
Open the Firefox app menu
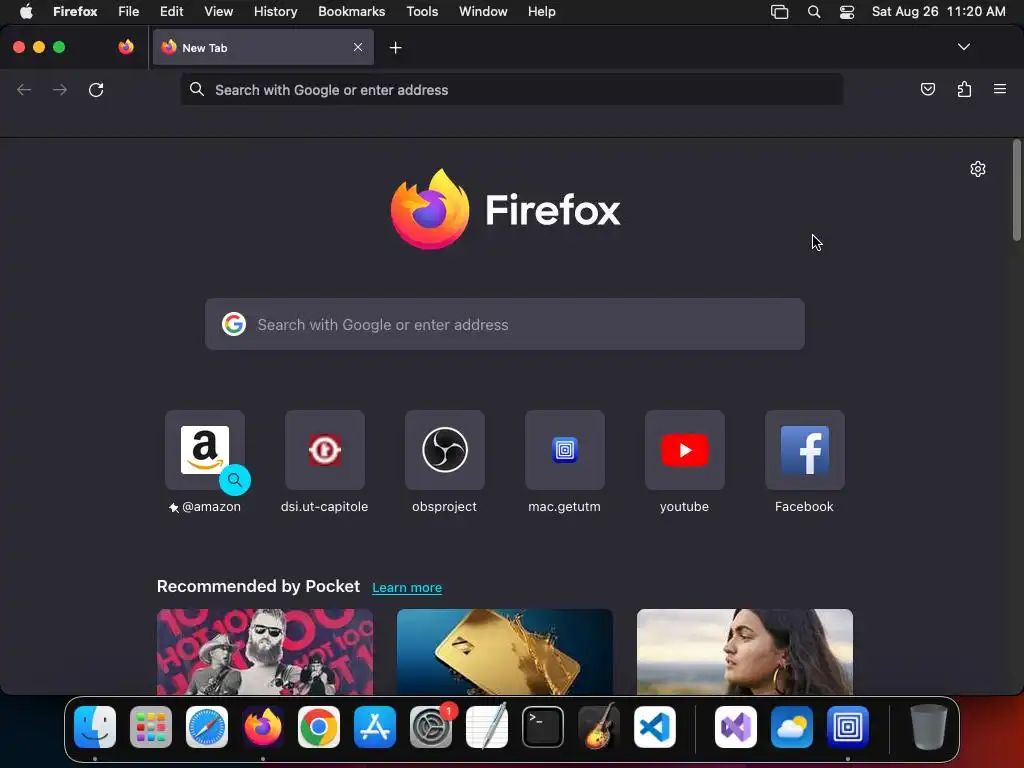[x=75, y=11]
